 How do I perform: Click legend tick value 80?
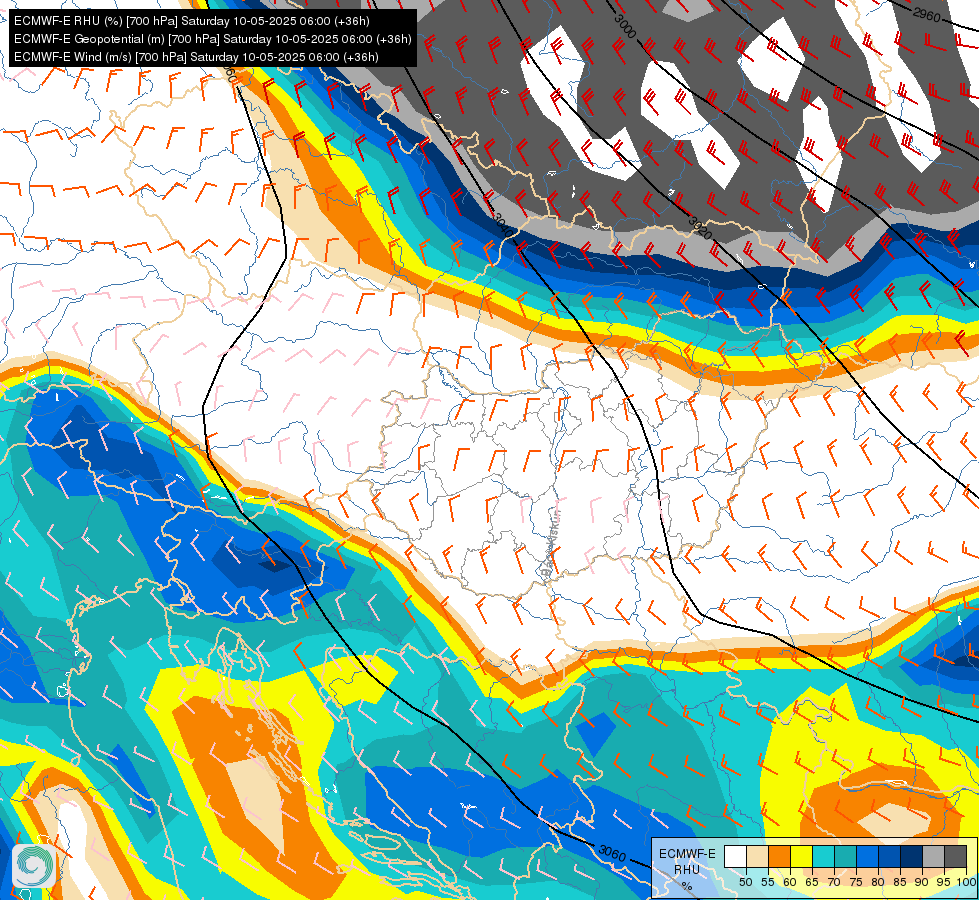pos(878,882)
